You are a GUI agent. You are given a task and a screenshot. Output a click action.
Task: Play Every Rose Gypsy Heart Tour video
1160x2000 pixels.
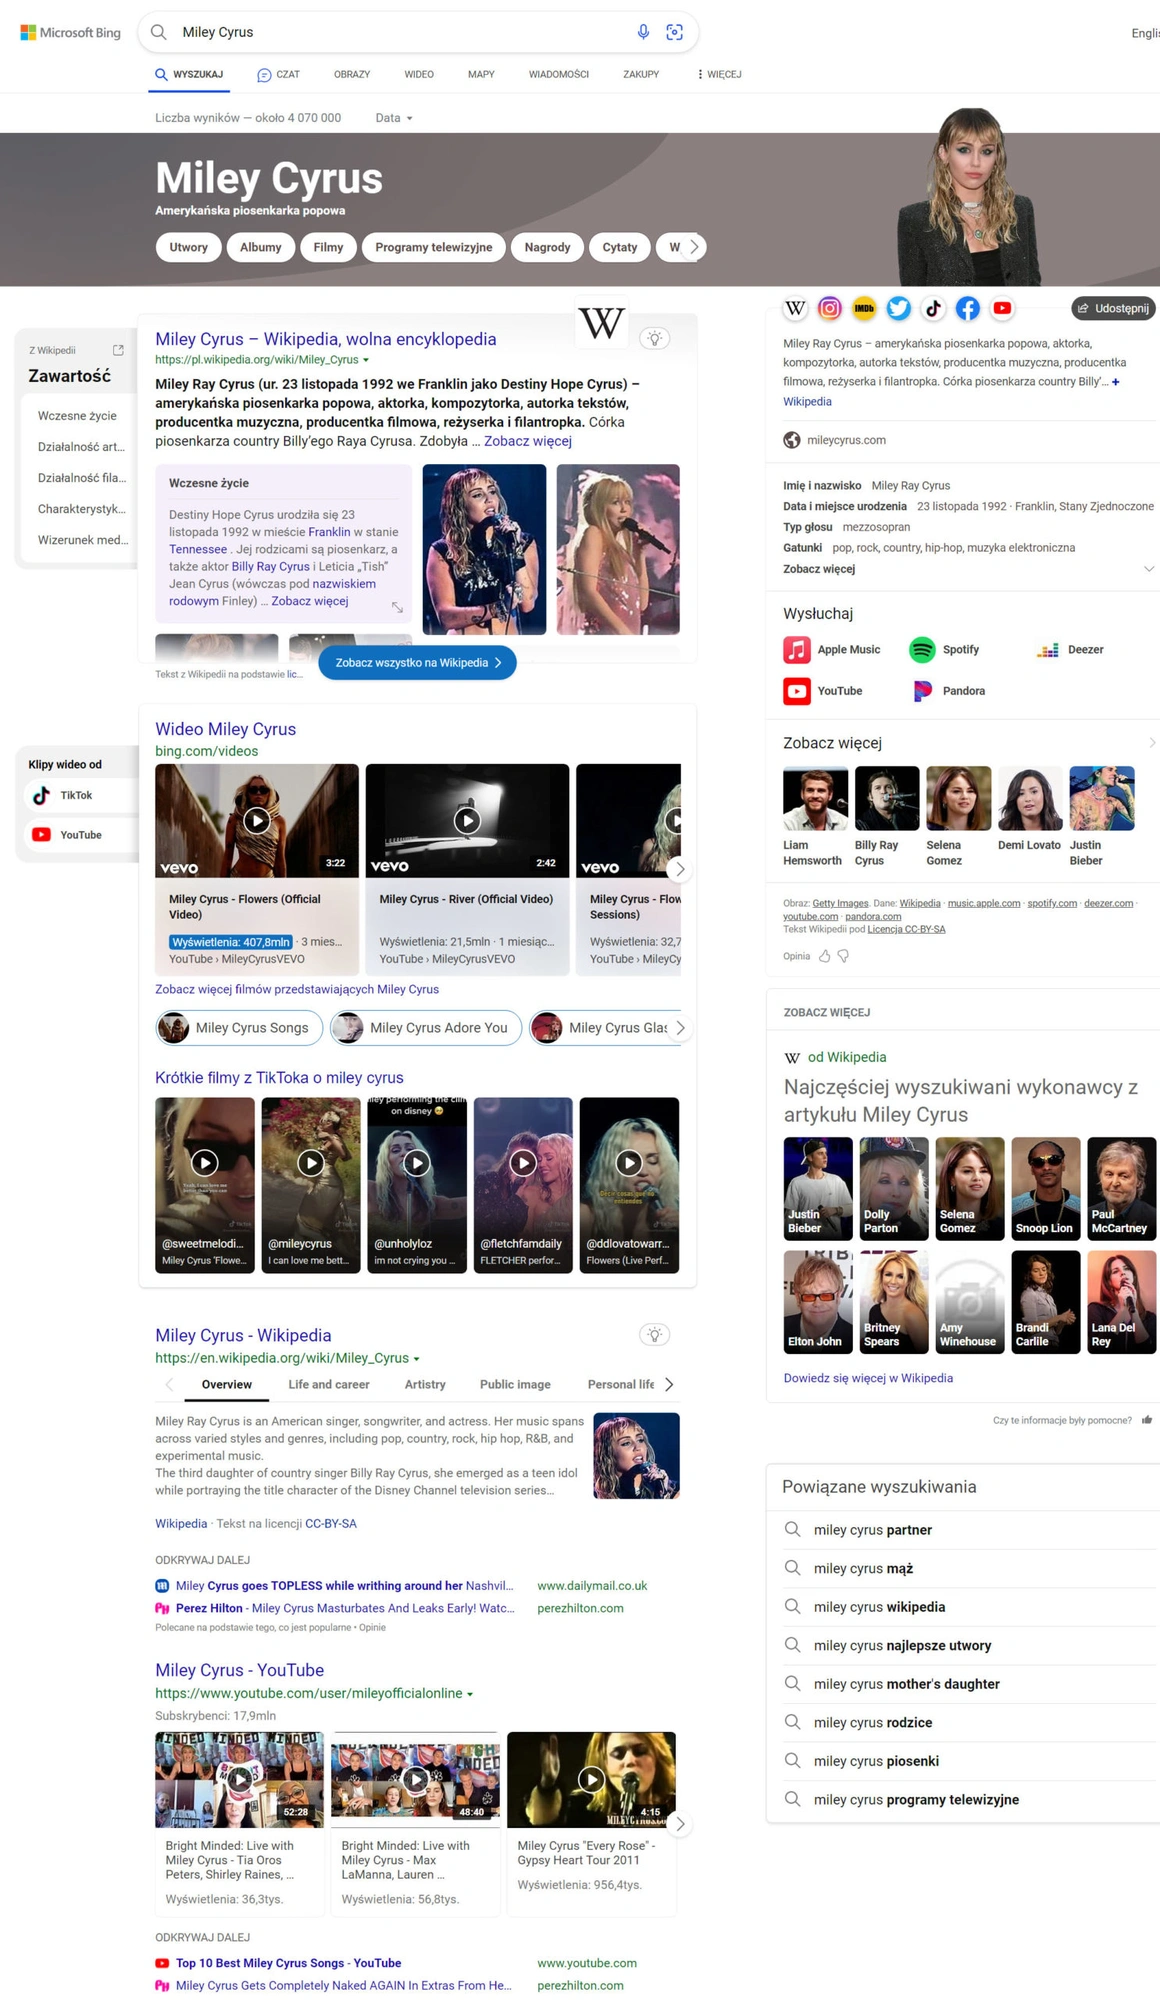(592, 1780)
